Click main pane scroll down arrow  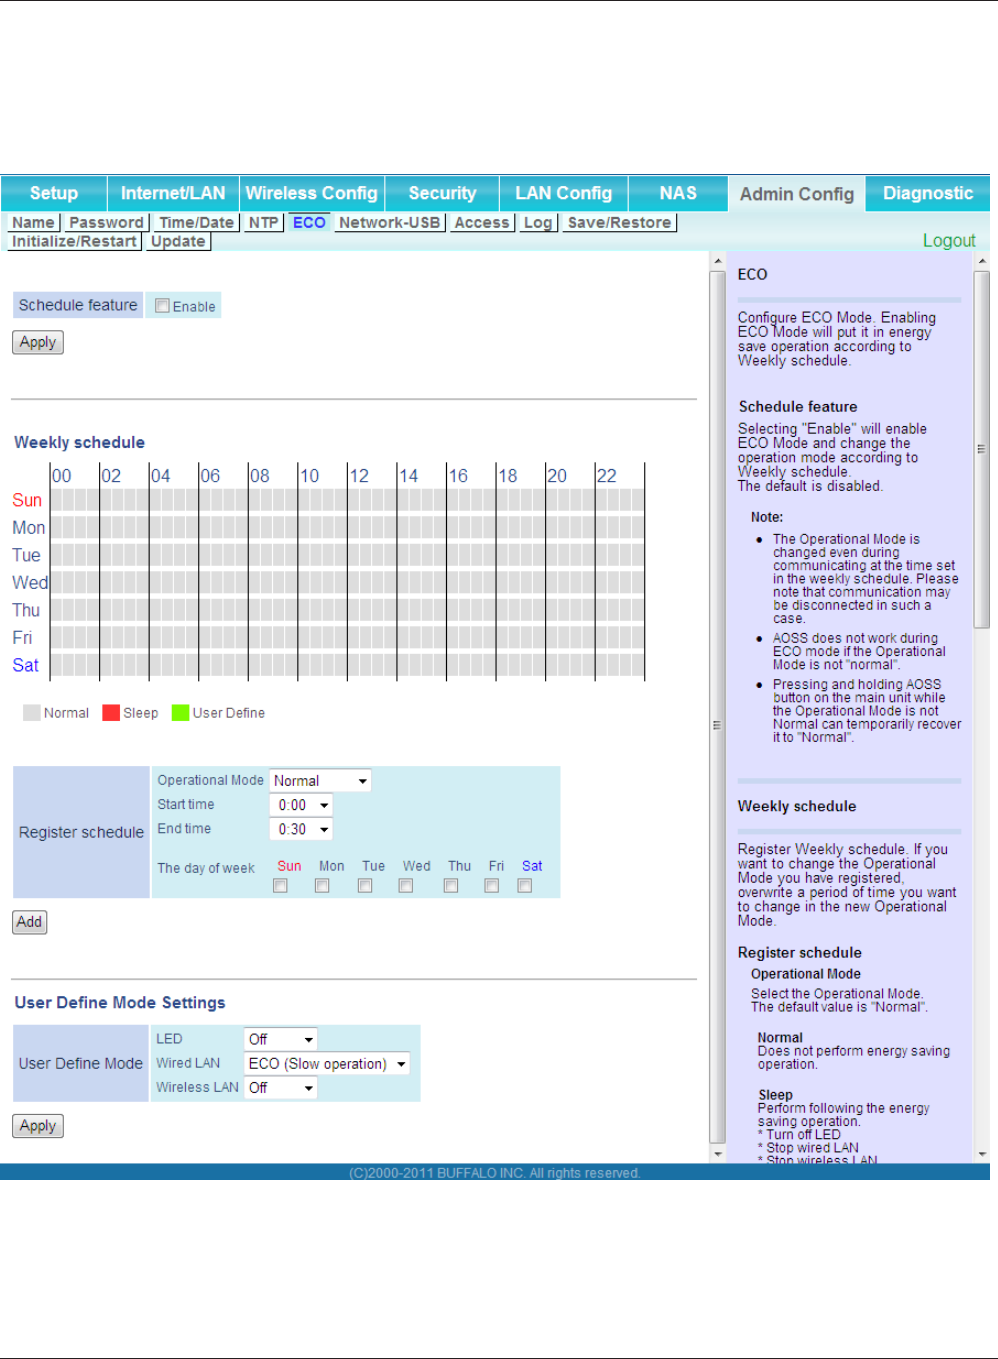click(x=717, y=1154)
